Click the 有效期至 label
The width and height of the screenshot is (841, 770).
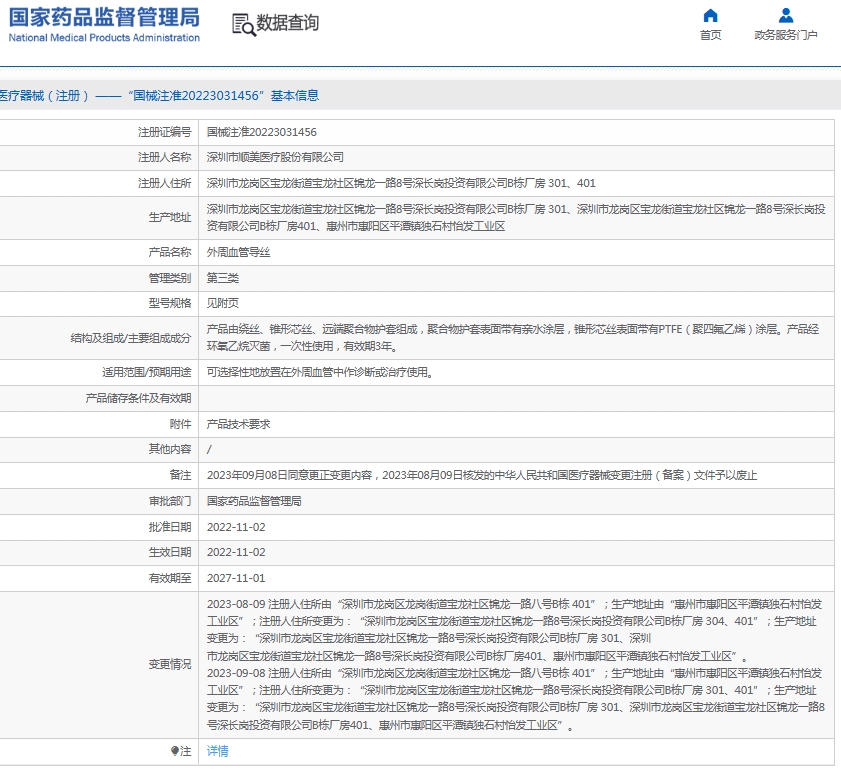pyautogui.click(x=169, y=578)
